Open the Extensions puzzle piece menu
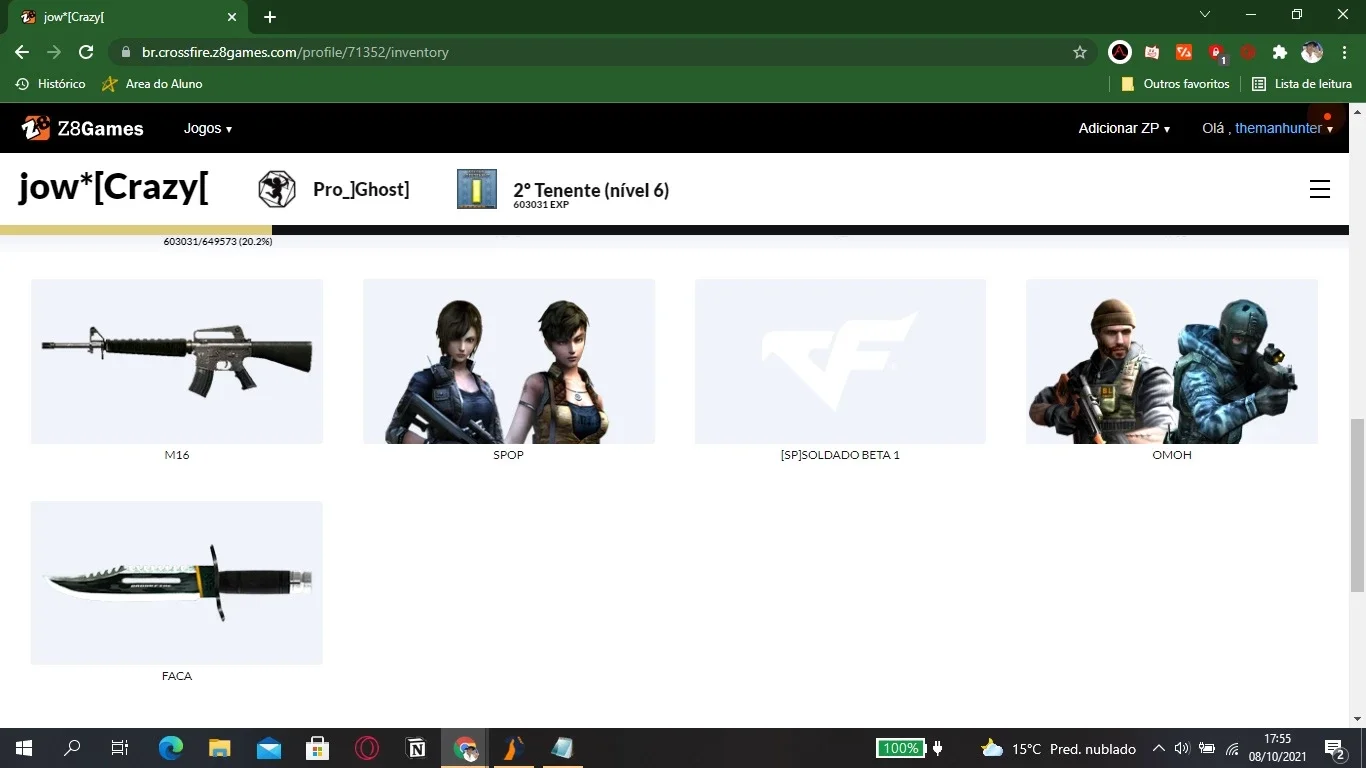The width and height of the screenshot is (1366, 768). pyautogui.click(x=1280, y=52)
